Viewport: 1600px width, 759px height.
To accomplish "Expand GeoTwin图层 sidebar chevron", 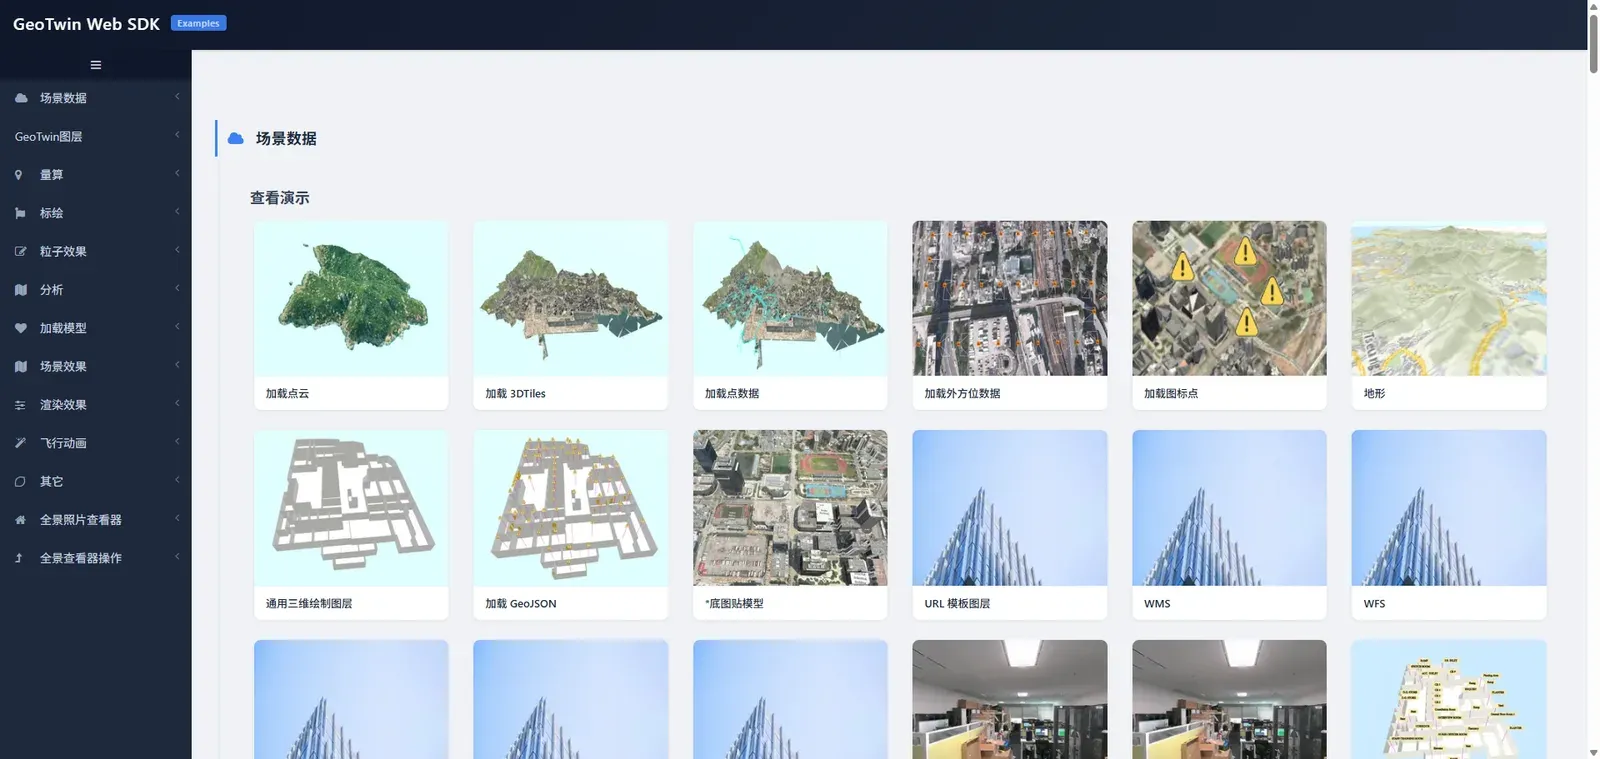I will pos(177,135).
